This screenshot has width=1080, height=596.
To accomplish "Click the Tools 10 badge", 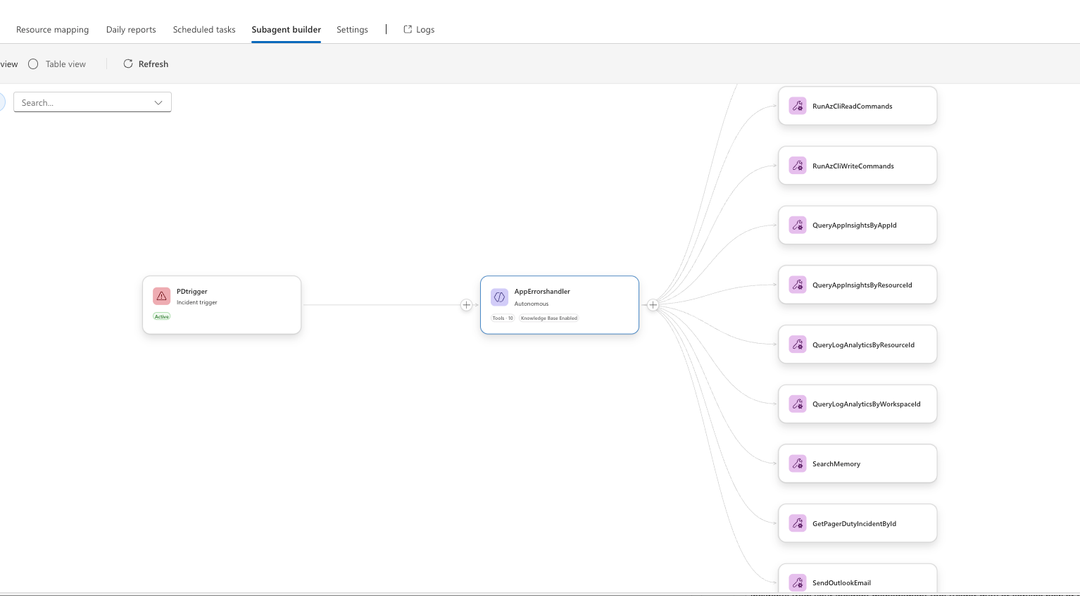I will coord(503,318).
